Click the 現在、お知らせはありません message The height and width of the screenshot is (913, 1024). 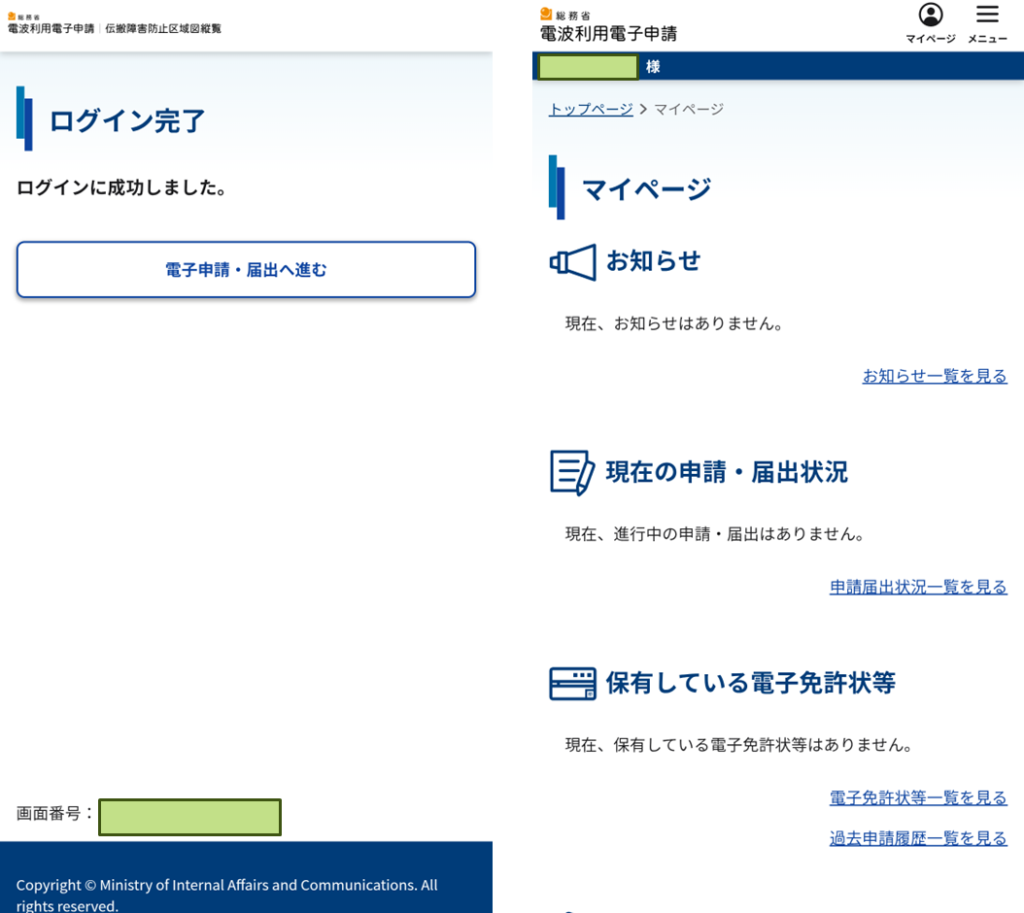673,324
